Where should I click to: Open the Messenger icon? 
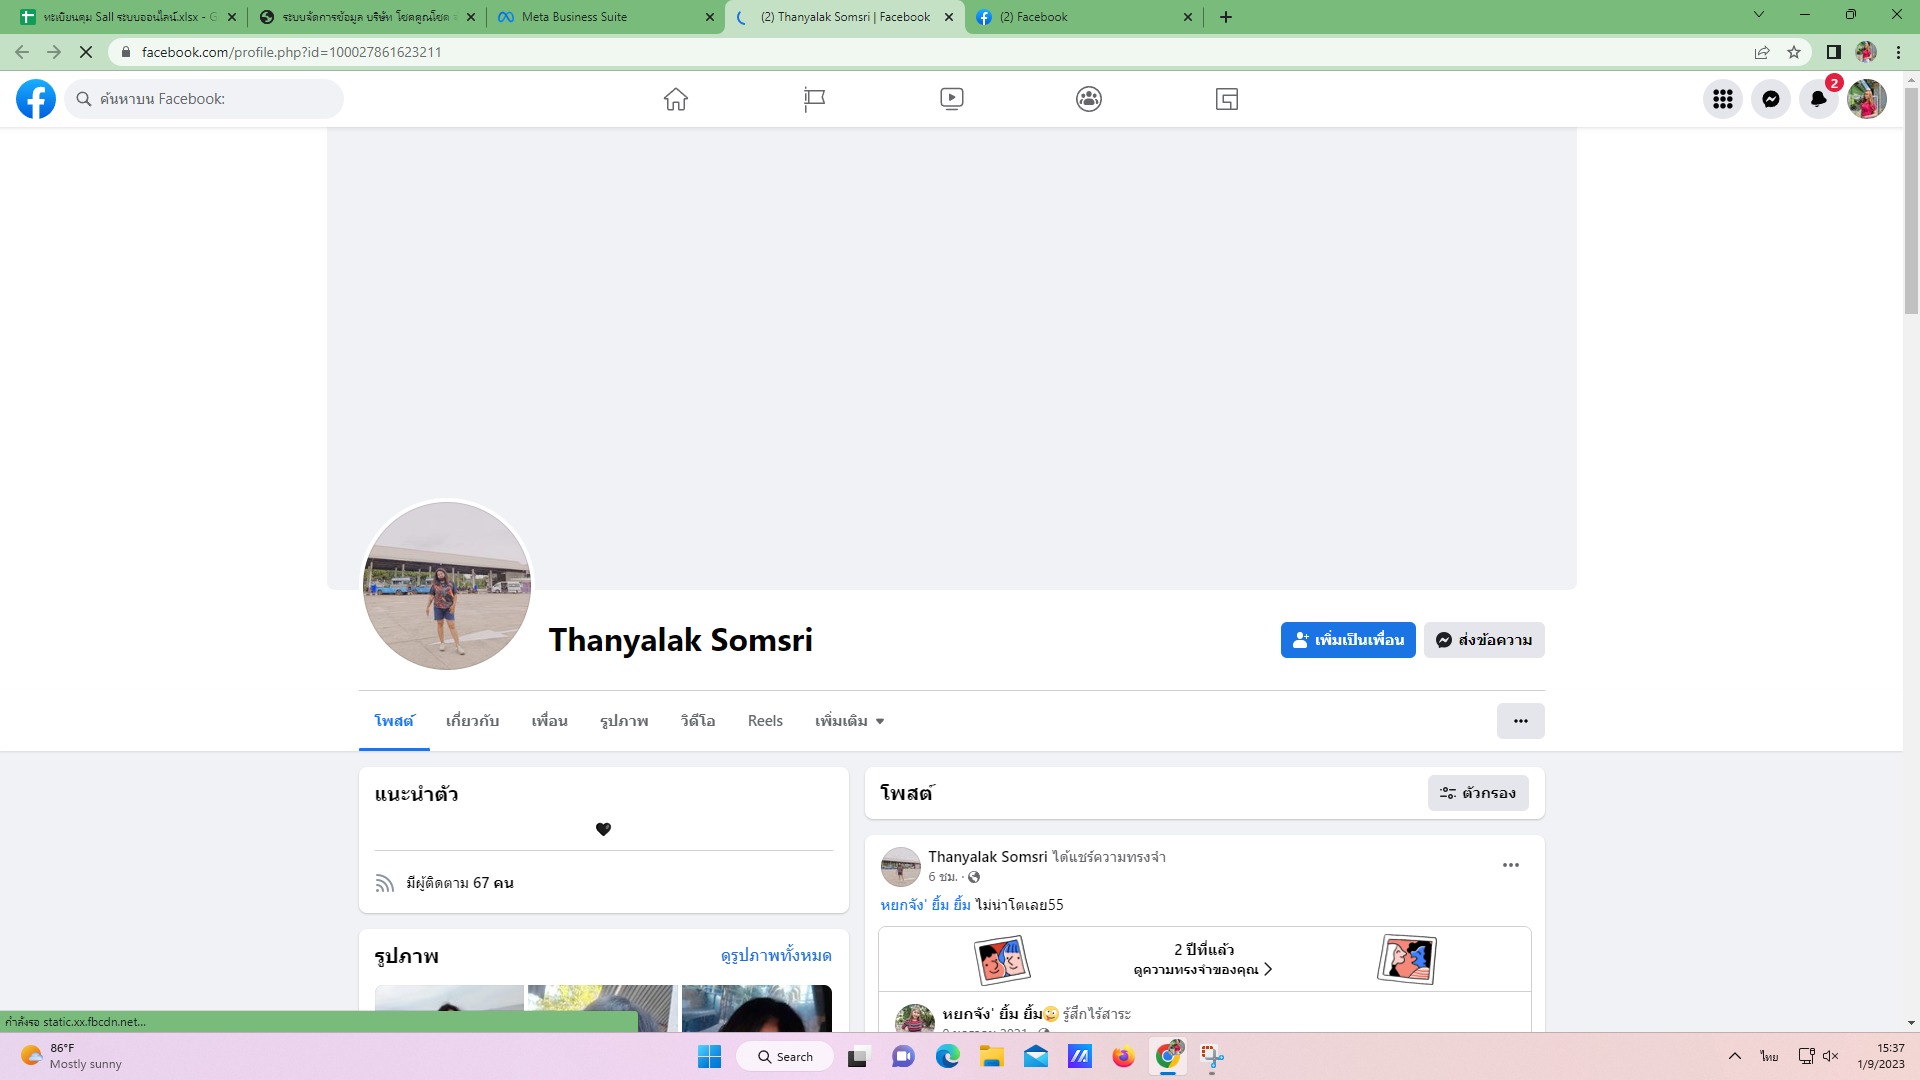click(x=1770, y=99)
